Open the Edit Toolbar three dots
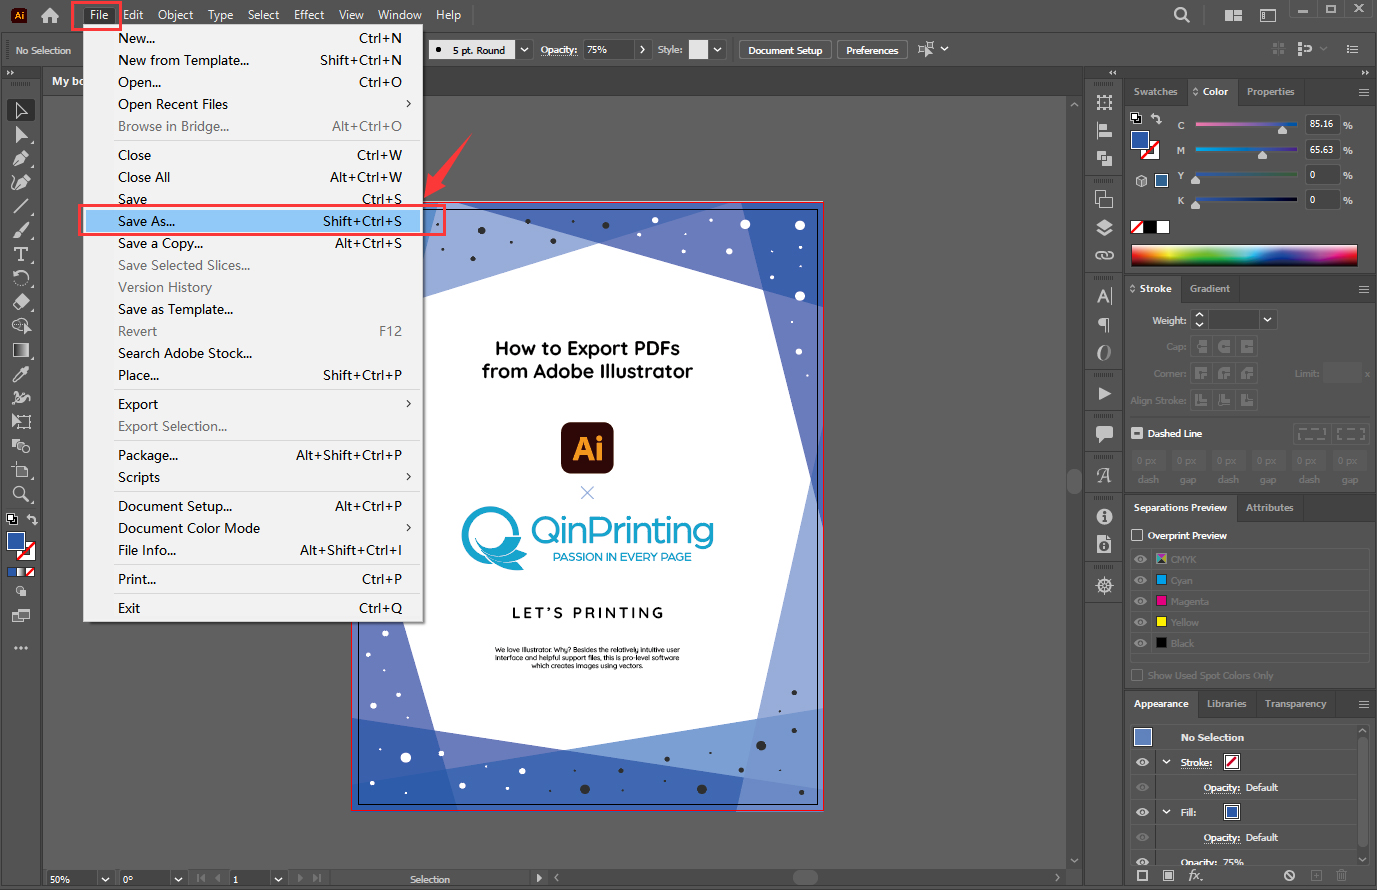The height and width of the screenshot is (890, 1377). pos(21,648)
